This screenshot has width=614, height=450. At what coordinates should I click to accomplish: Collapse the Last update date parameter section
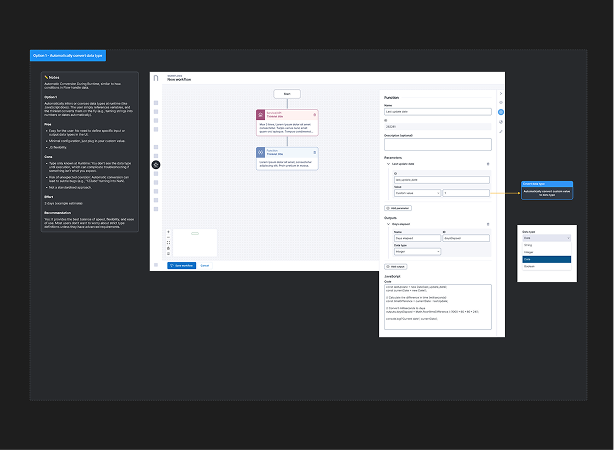click(x=386, y=163)
